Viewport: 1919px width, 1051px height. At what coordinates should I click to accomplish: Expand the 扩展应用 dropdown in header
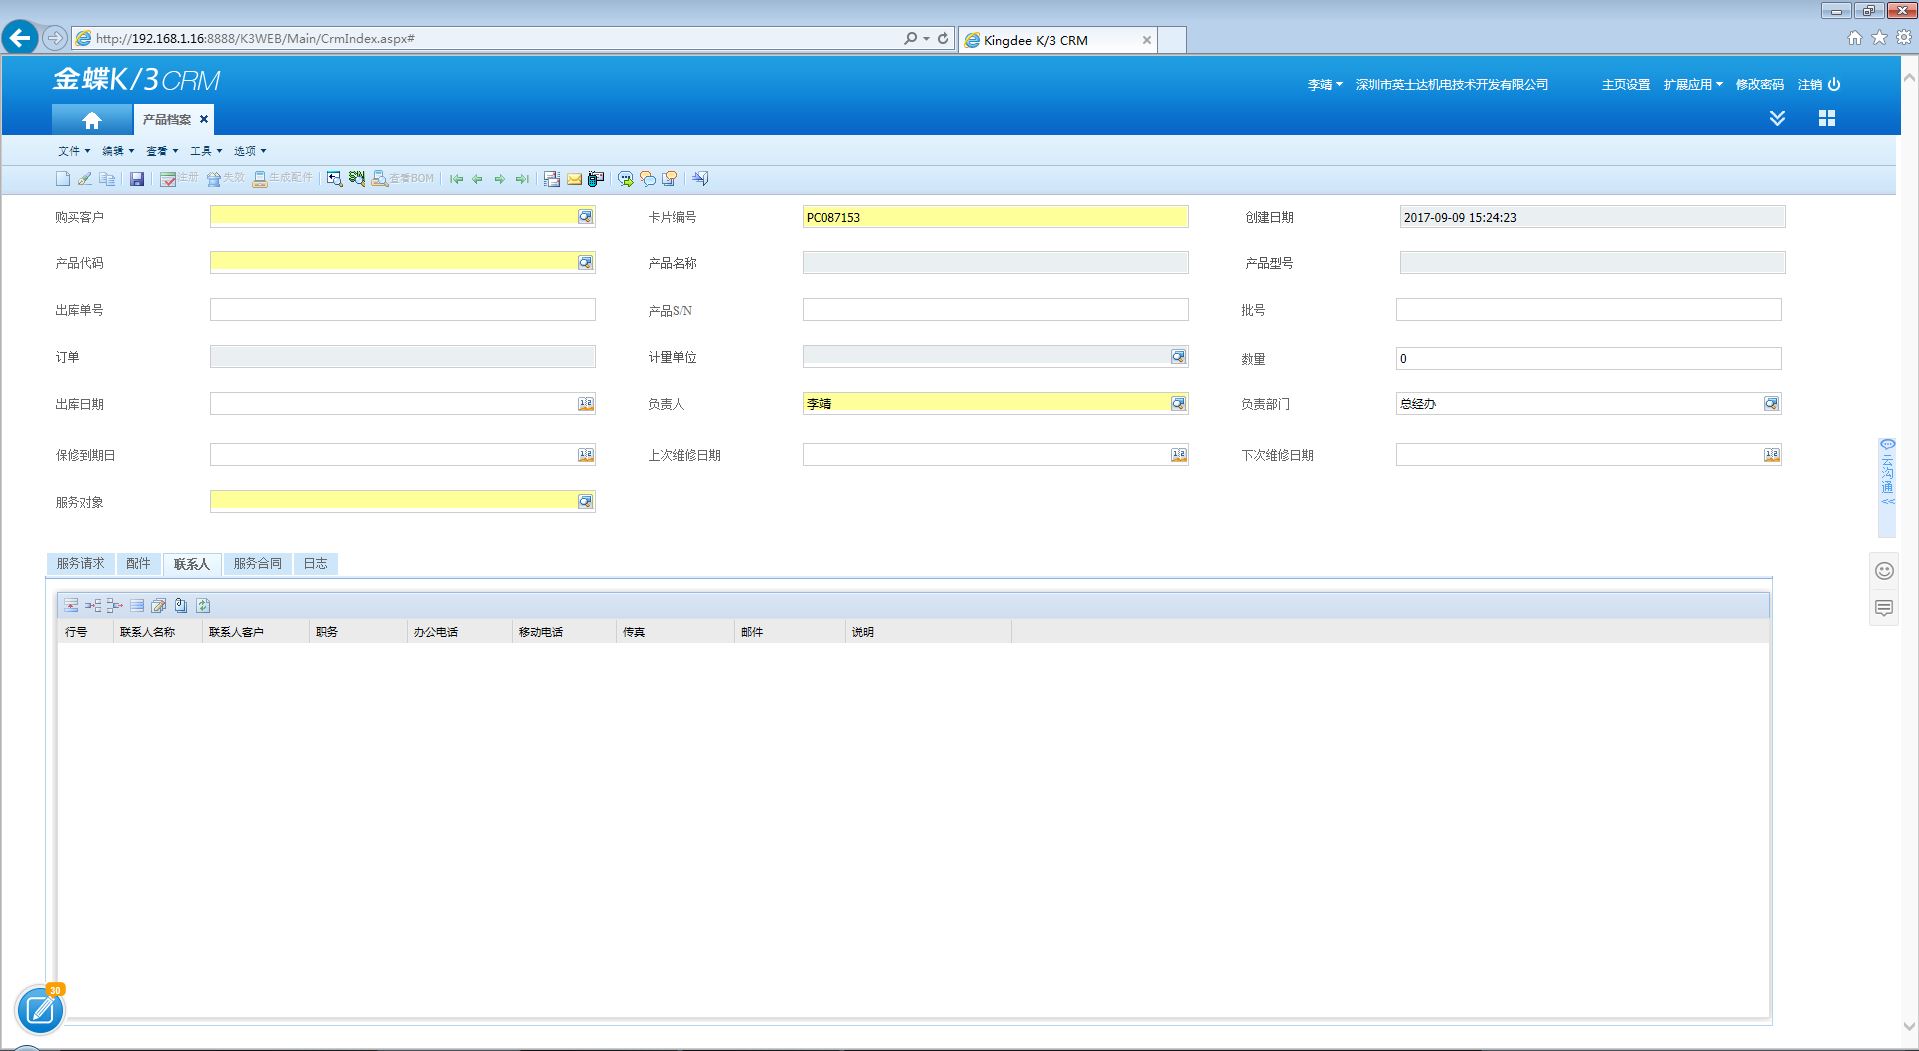[x=1692, y=85]
